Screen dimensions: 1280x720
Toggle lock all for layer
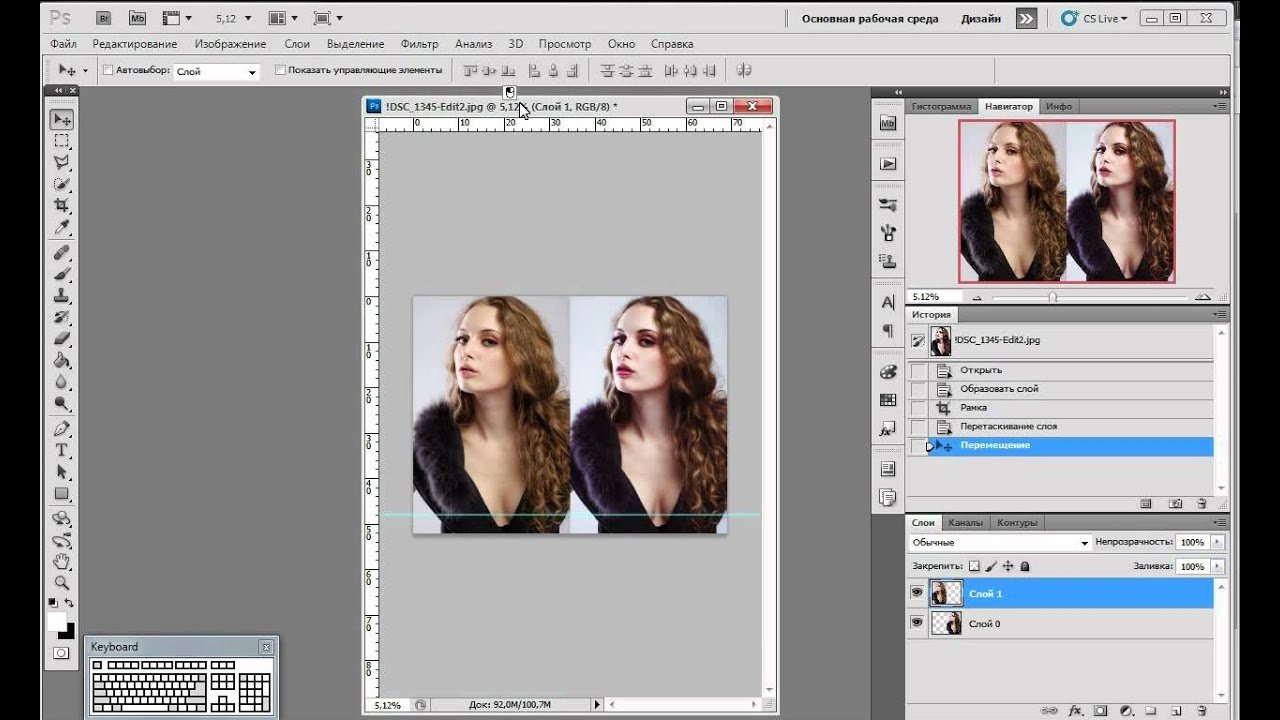pyautogui.click(x=1024, y=566)
